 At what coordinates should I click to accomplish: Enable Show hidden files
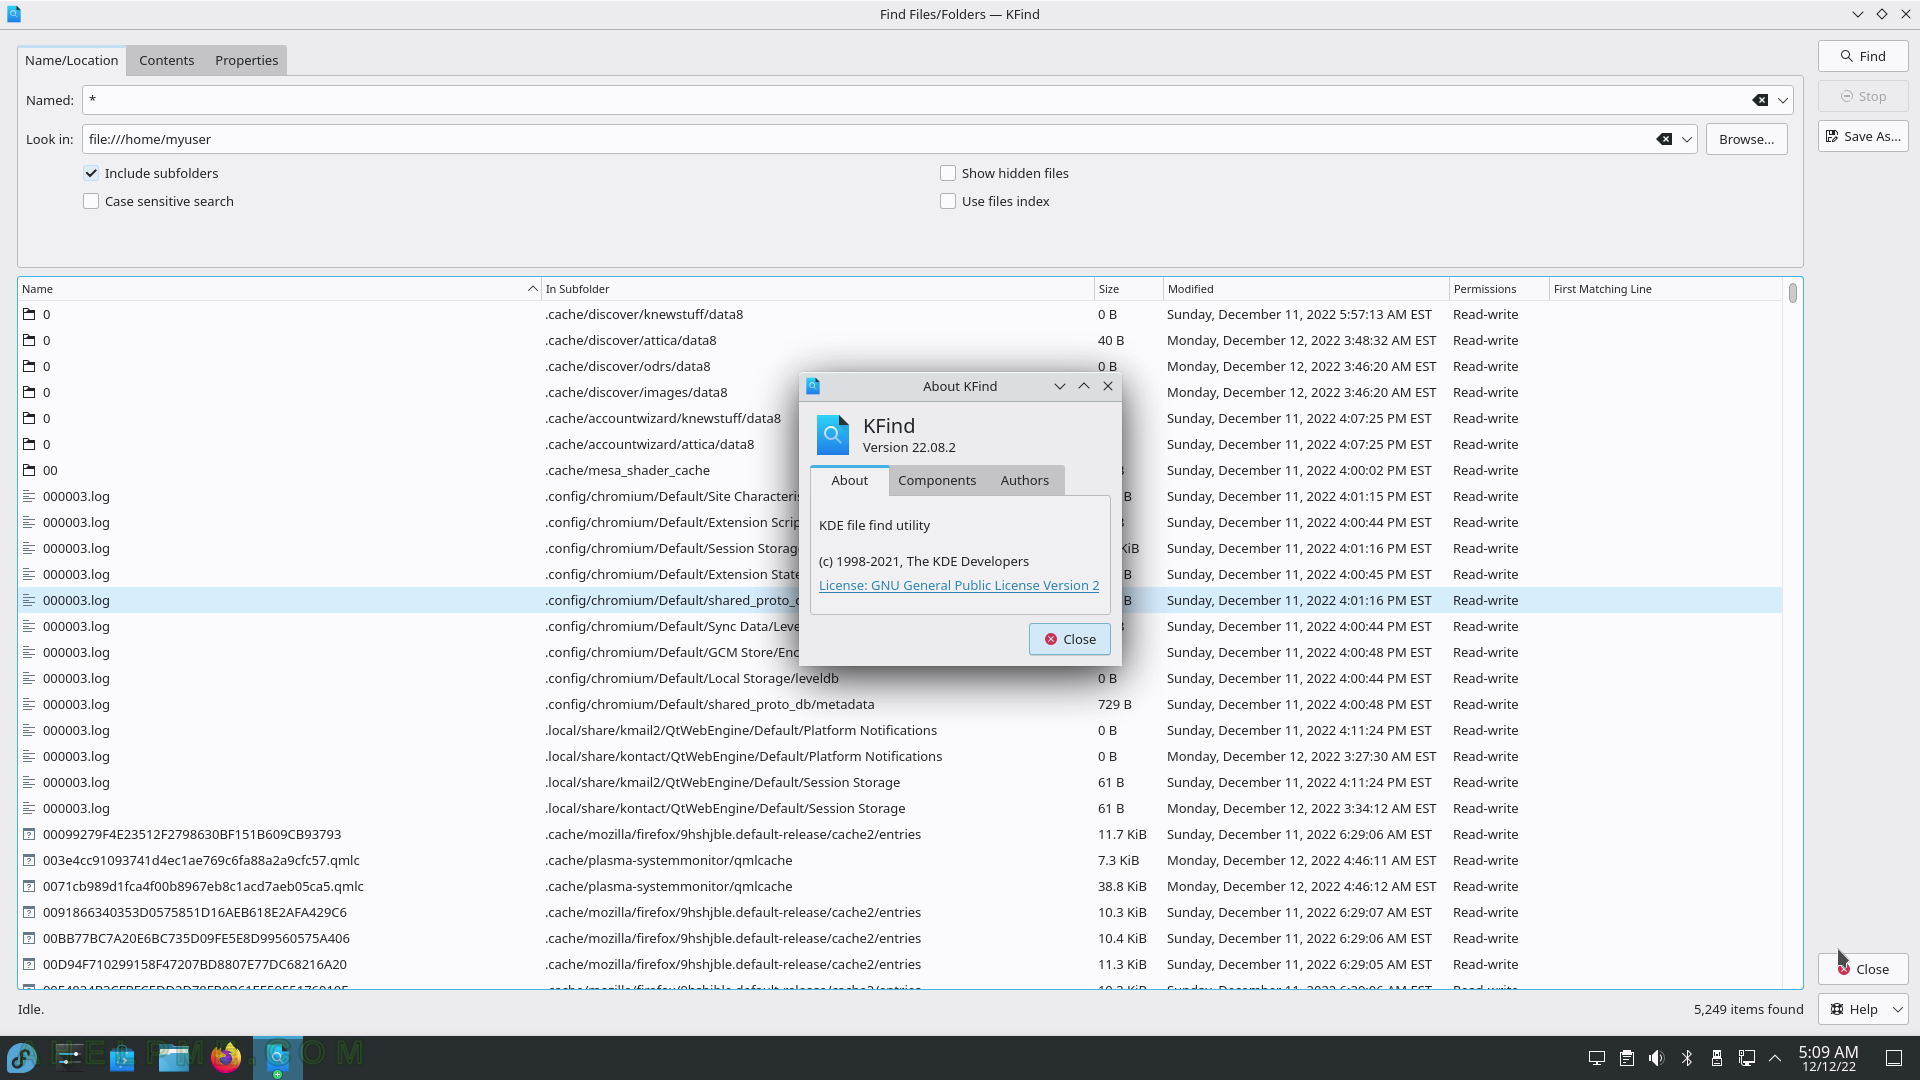[x=948, y=173]
